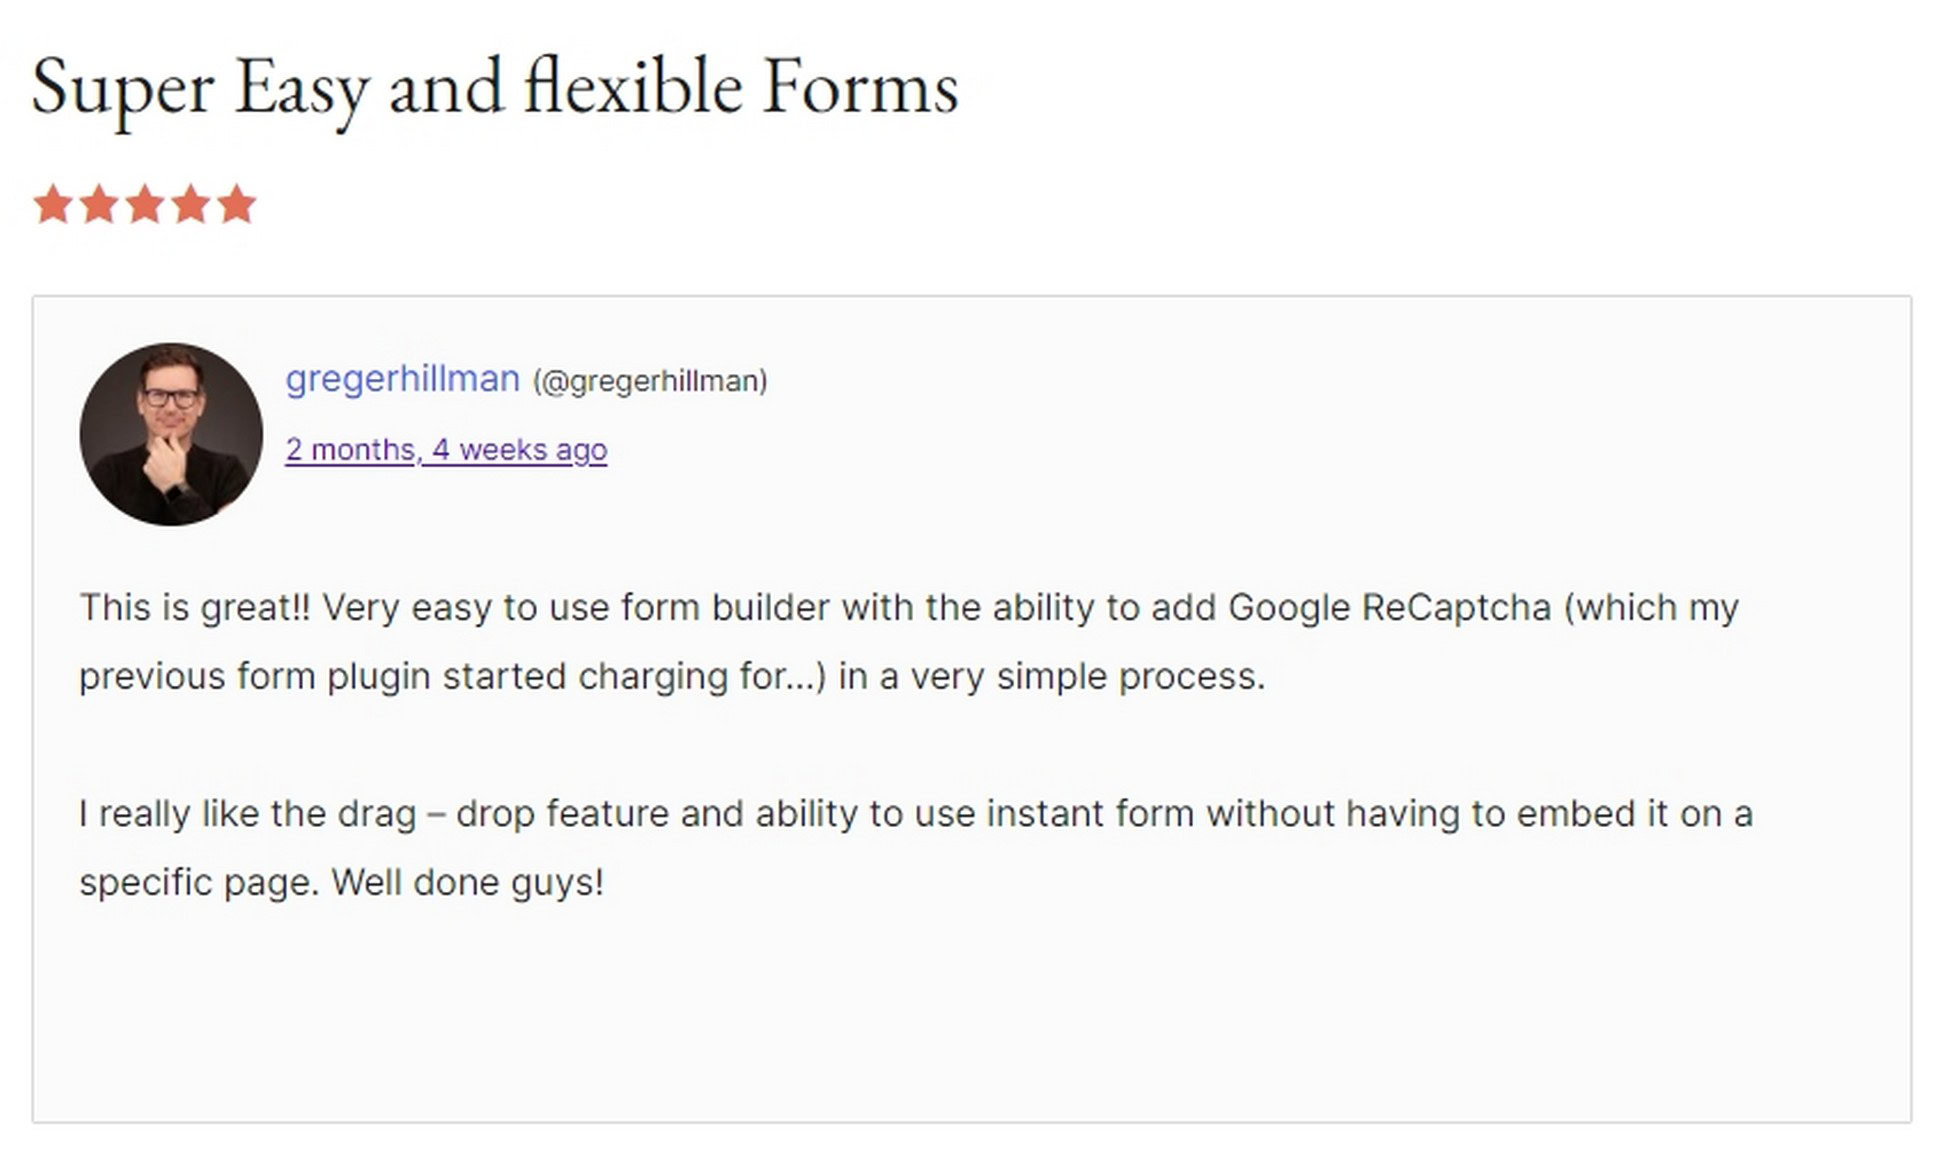Viewport: 1950px width, 1152px height.
Task: Click "Well done guys!" at review end
Action: 468,883
